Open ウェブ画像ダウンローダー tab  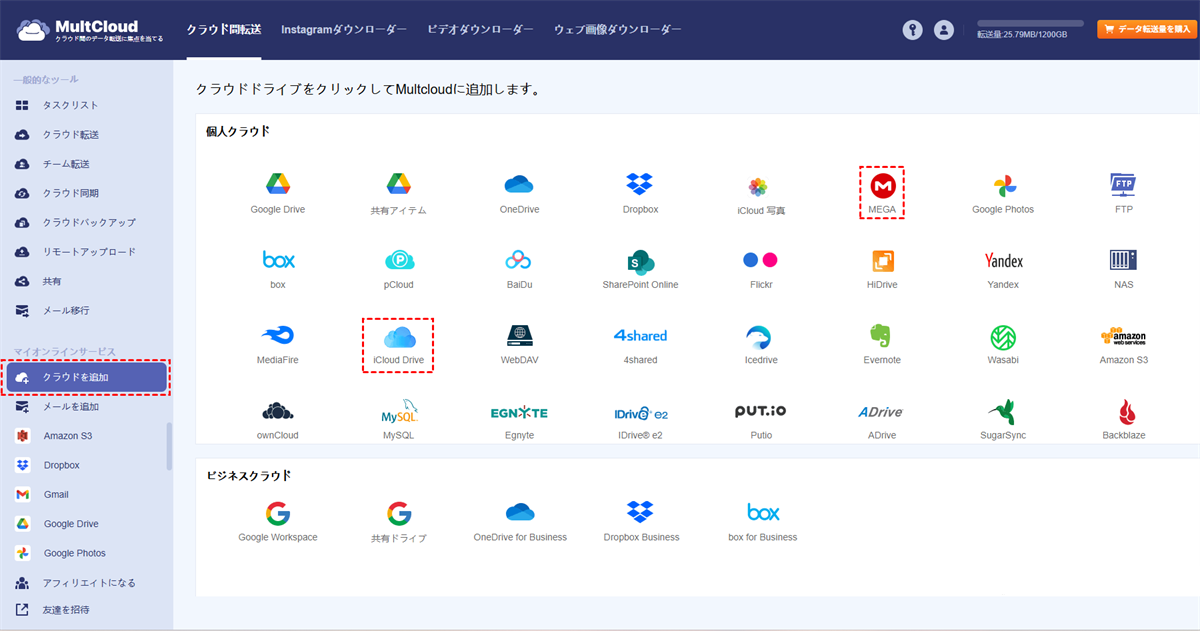(617, 30)
